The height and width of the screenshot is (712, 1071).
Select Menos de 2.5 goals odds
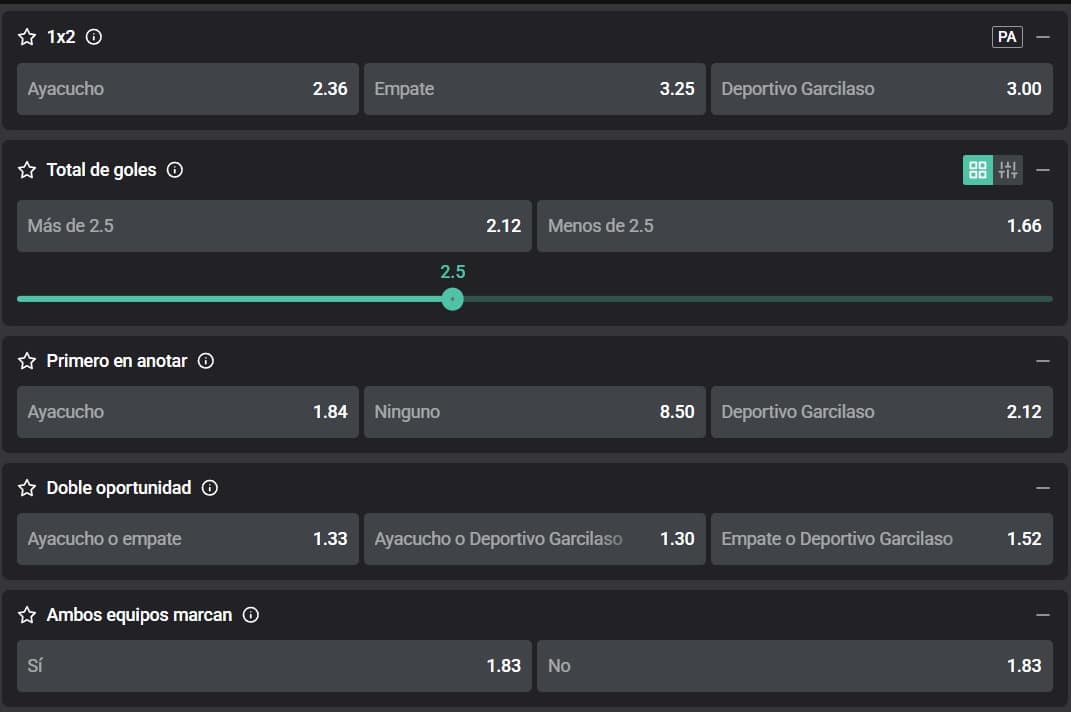(x=794, y=226)
